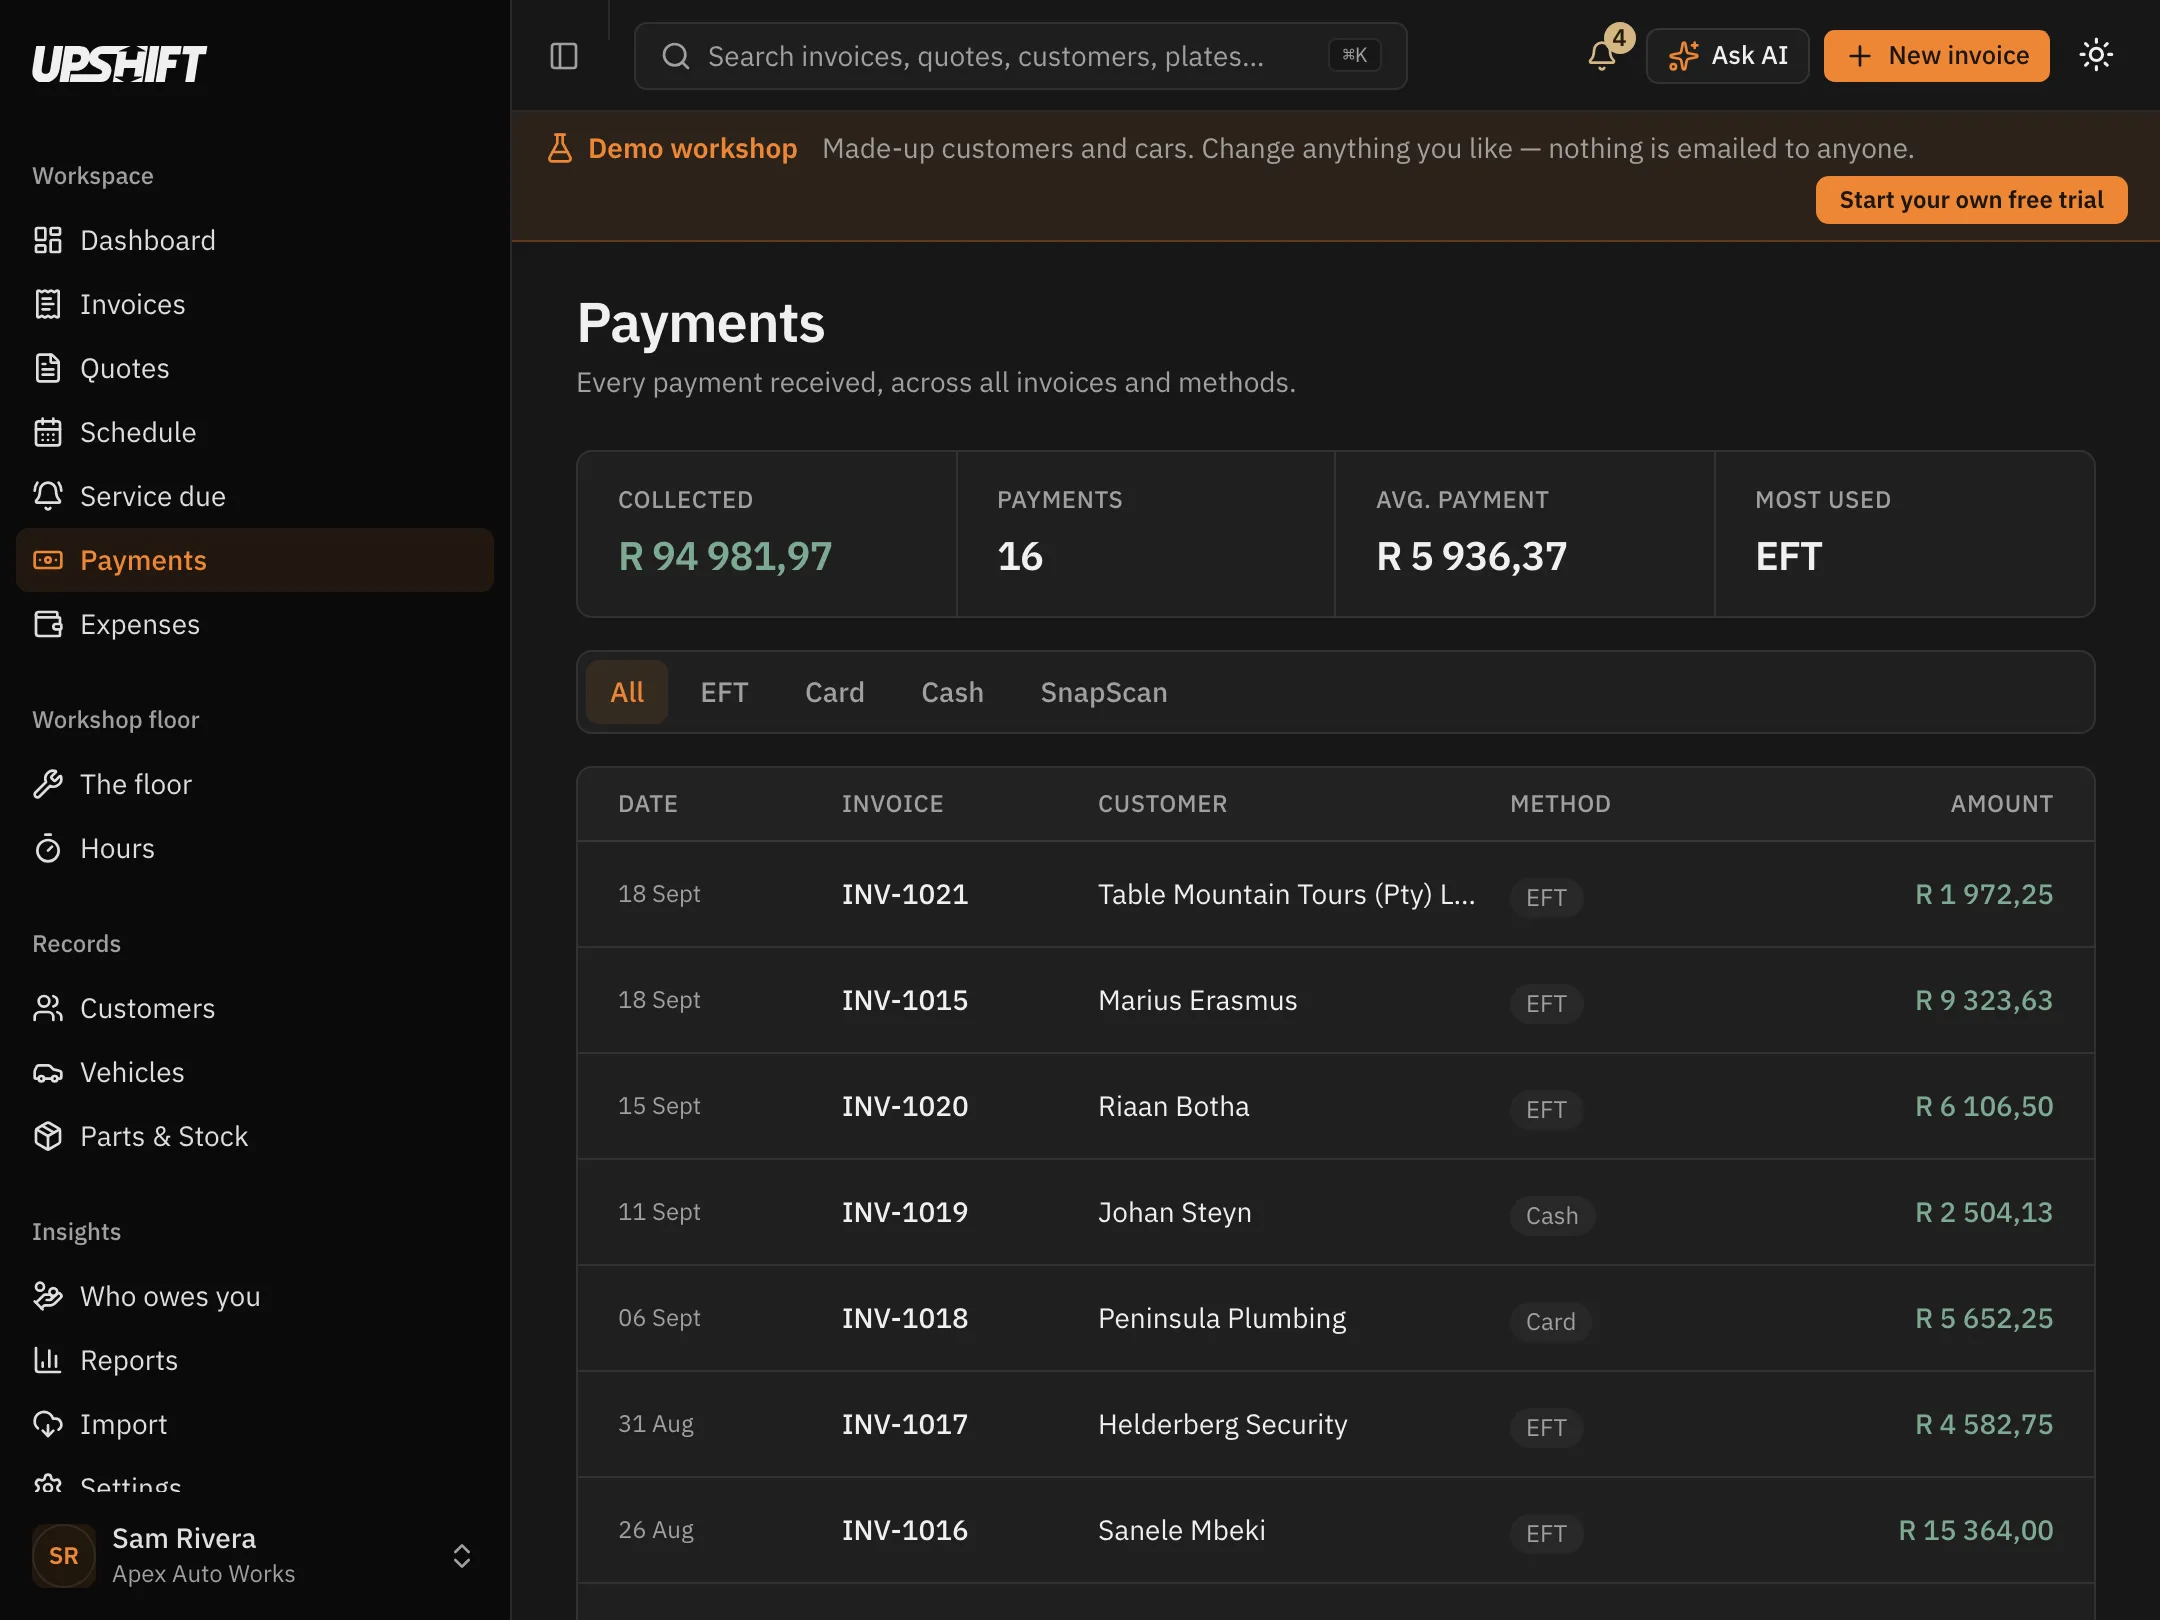Go to Import page
The height and width of the screenshot is (1620, 2160).
click(x=255, y=1424)
